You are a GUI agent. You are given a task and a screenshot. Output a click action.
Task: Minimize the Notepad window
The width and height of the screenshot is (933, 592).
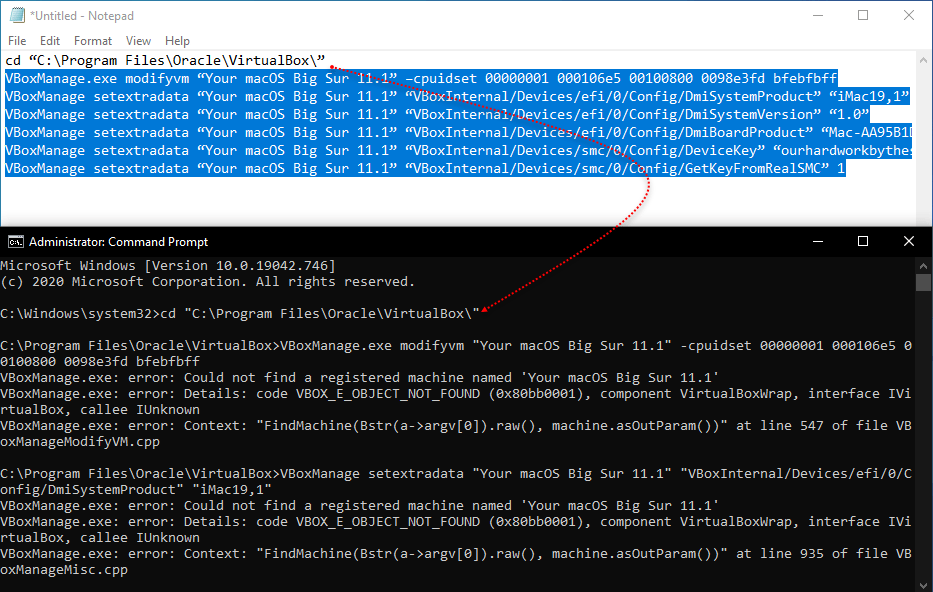coord(818,15)
